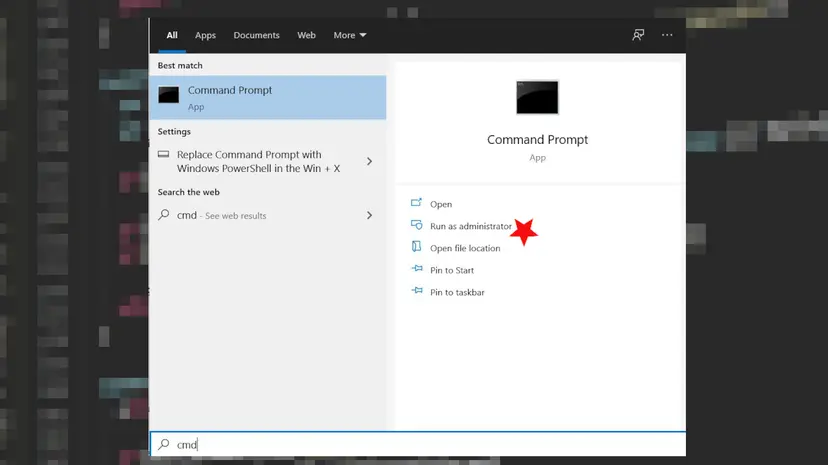The image size is (828, 465).
Task: Click the Command Prompt title in preview pane
Action: (x=537, y=140)
